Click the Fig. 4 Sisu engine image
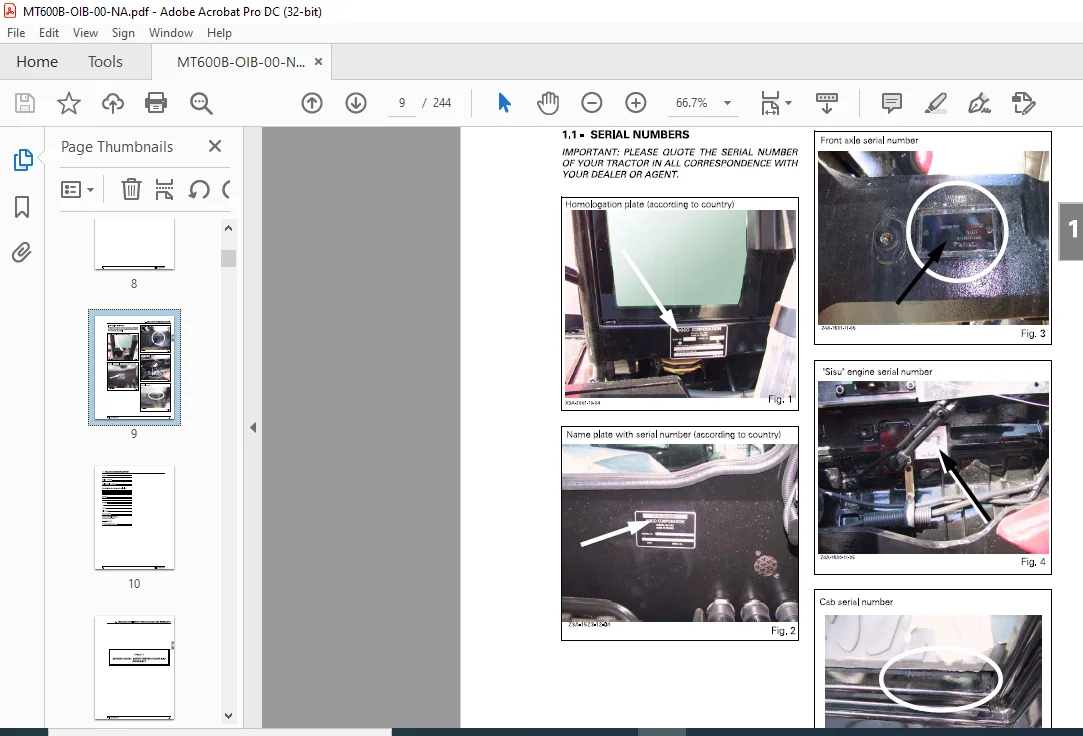 pyautogui.click(x=933, y=467)
